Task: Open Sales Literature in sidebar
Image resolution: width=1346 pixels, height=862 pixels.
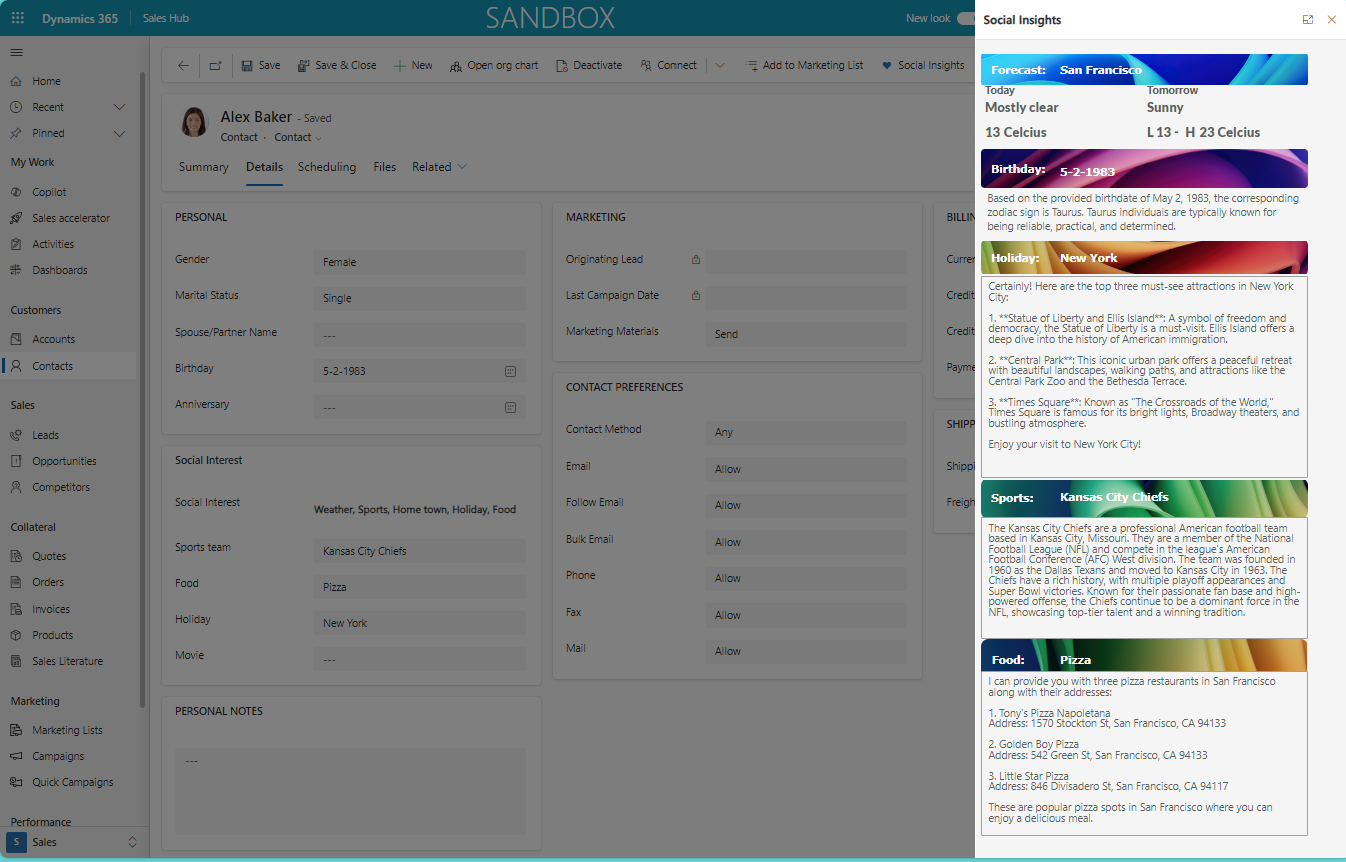Action: tap(68, 661)
